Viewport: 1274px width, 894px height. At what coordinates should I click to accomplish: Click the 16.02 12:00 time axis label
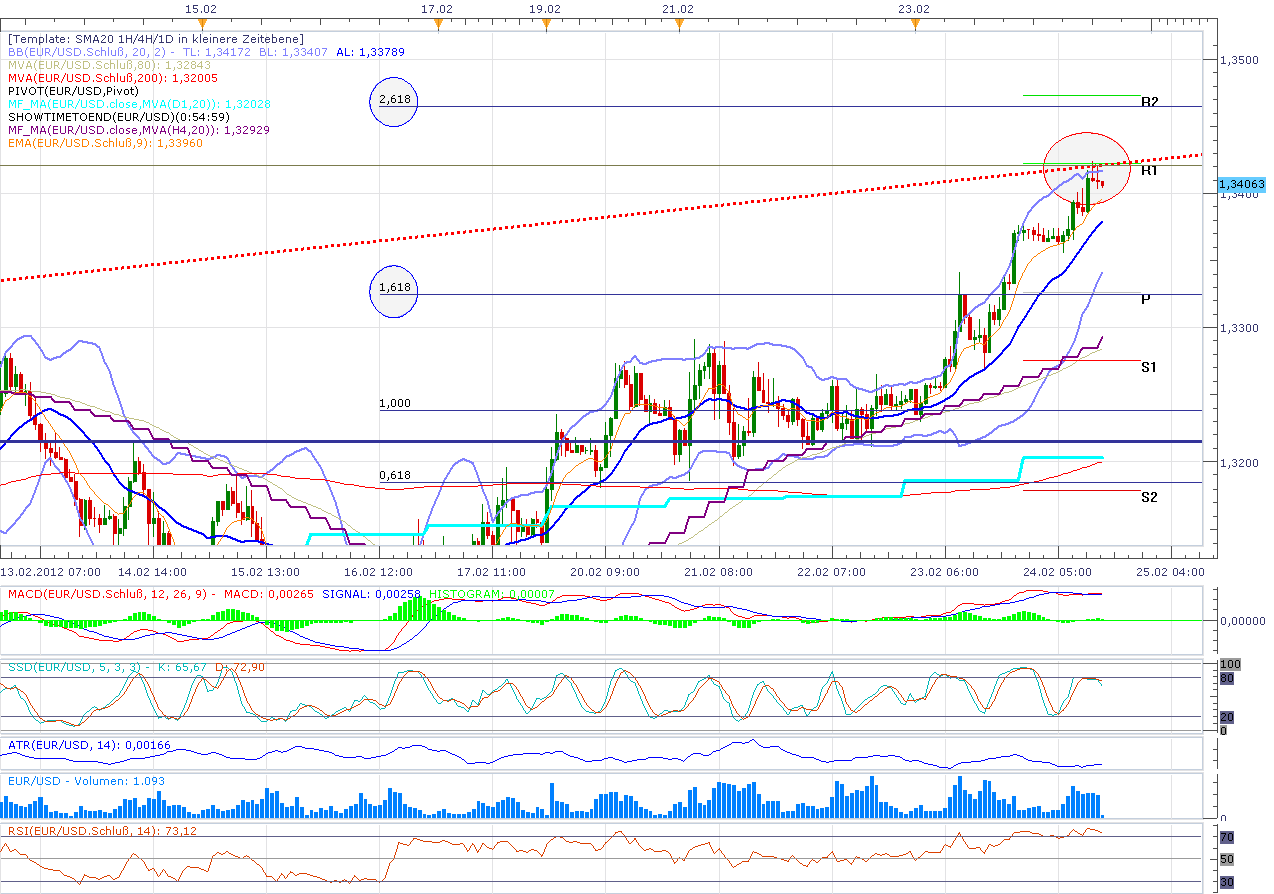point(380,572)
